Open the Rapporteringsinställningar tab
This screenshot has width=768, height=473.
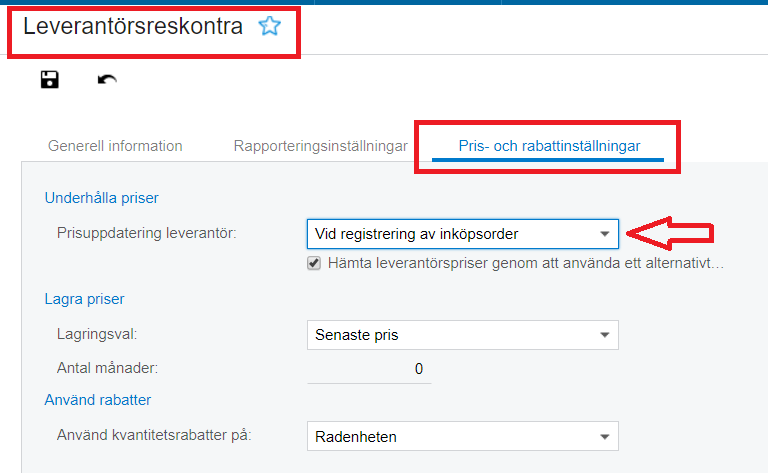pyautogui.click(x=320, y=146)
